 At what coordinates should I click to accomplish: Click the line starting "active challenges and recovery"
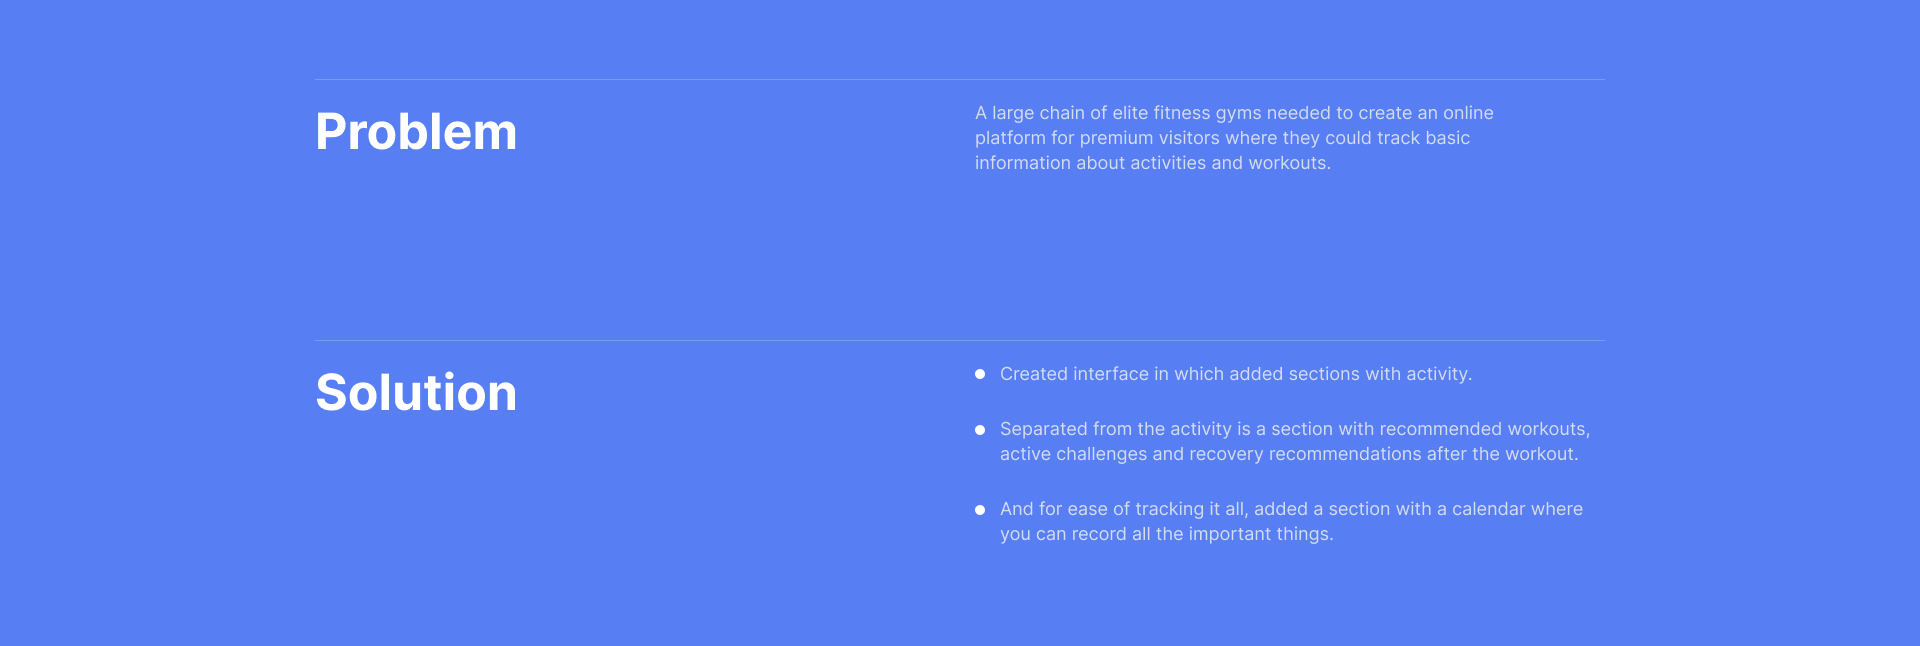point(1288,454)
